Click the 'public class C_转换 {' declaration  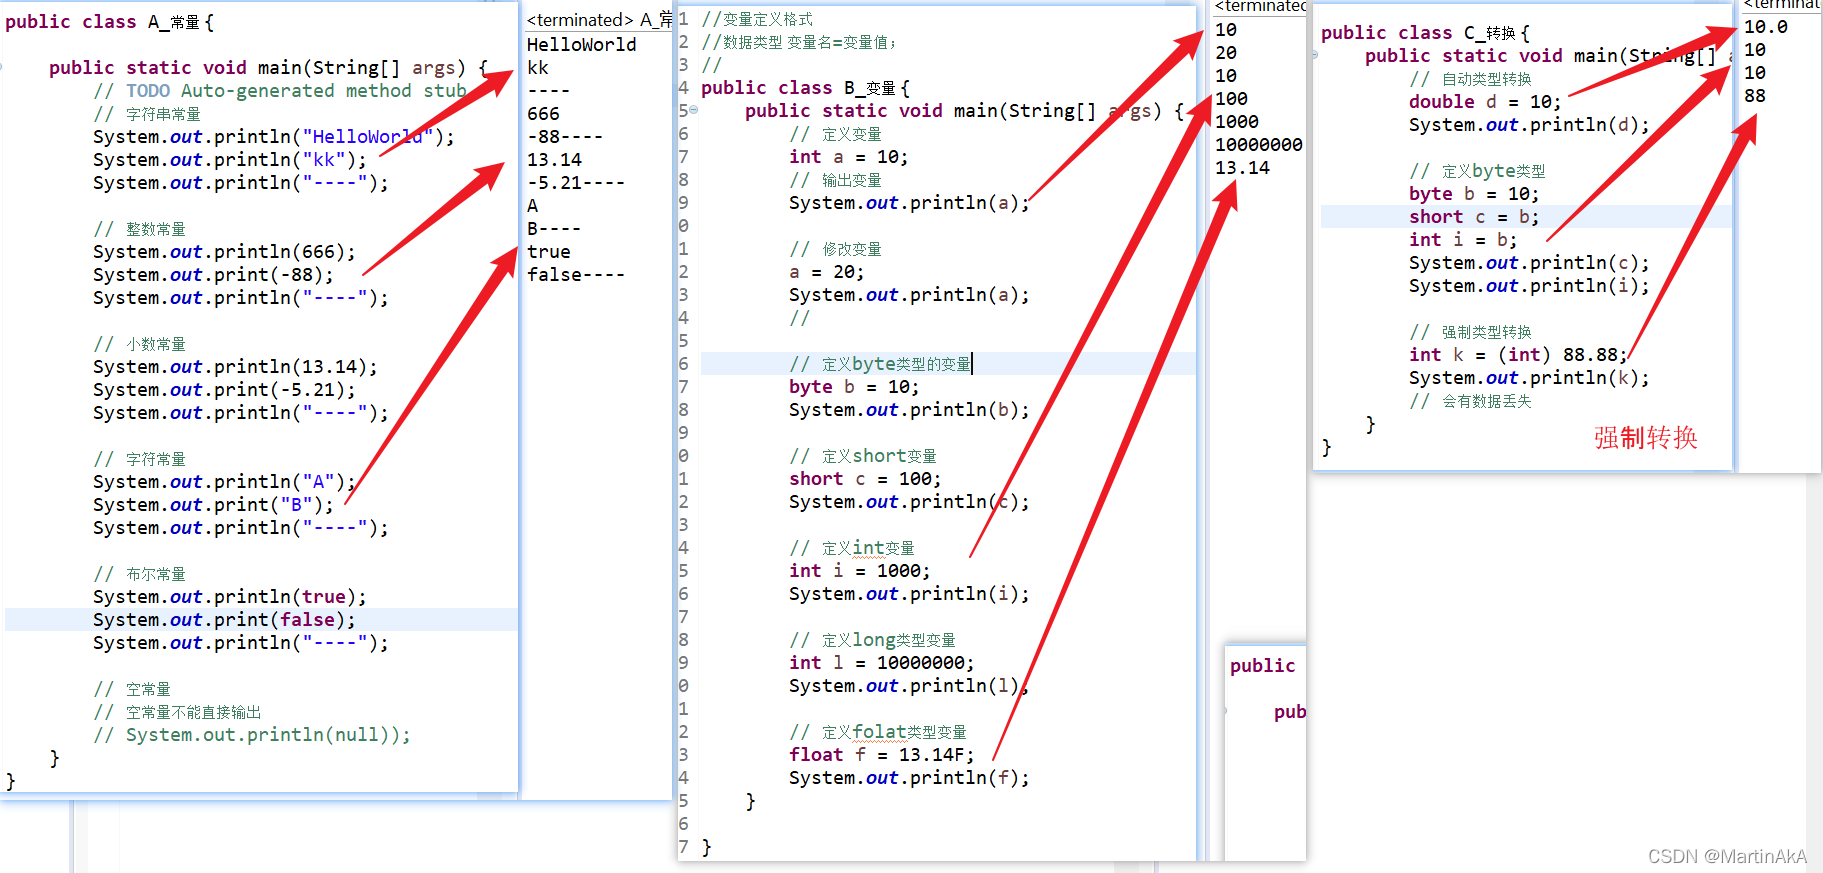[1425, 33]
